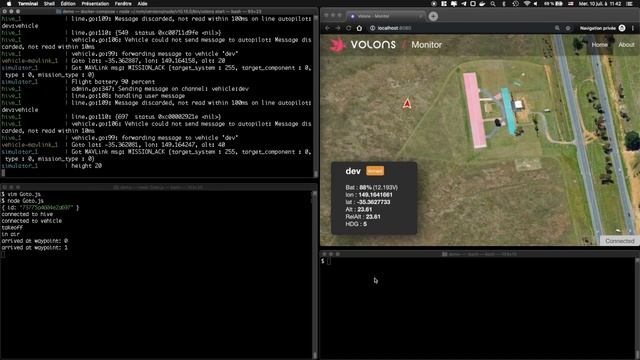Open the browser three-dot menu
The width and height of the screenshot is (640, 360).
633,28
